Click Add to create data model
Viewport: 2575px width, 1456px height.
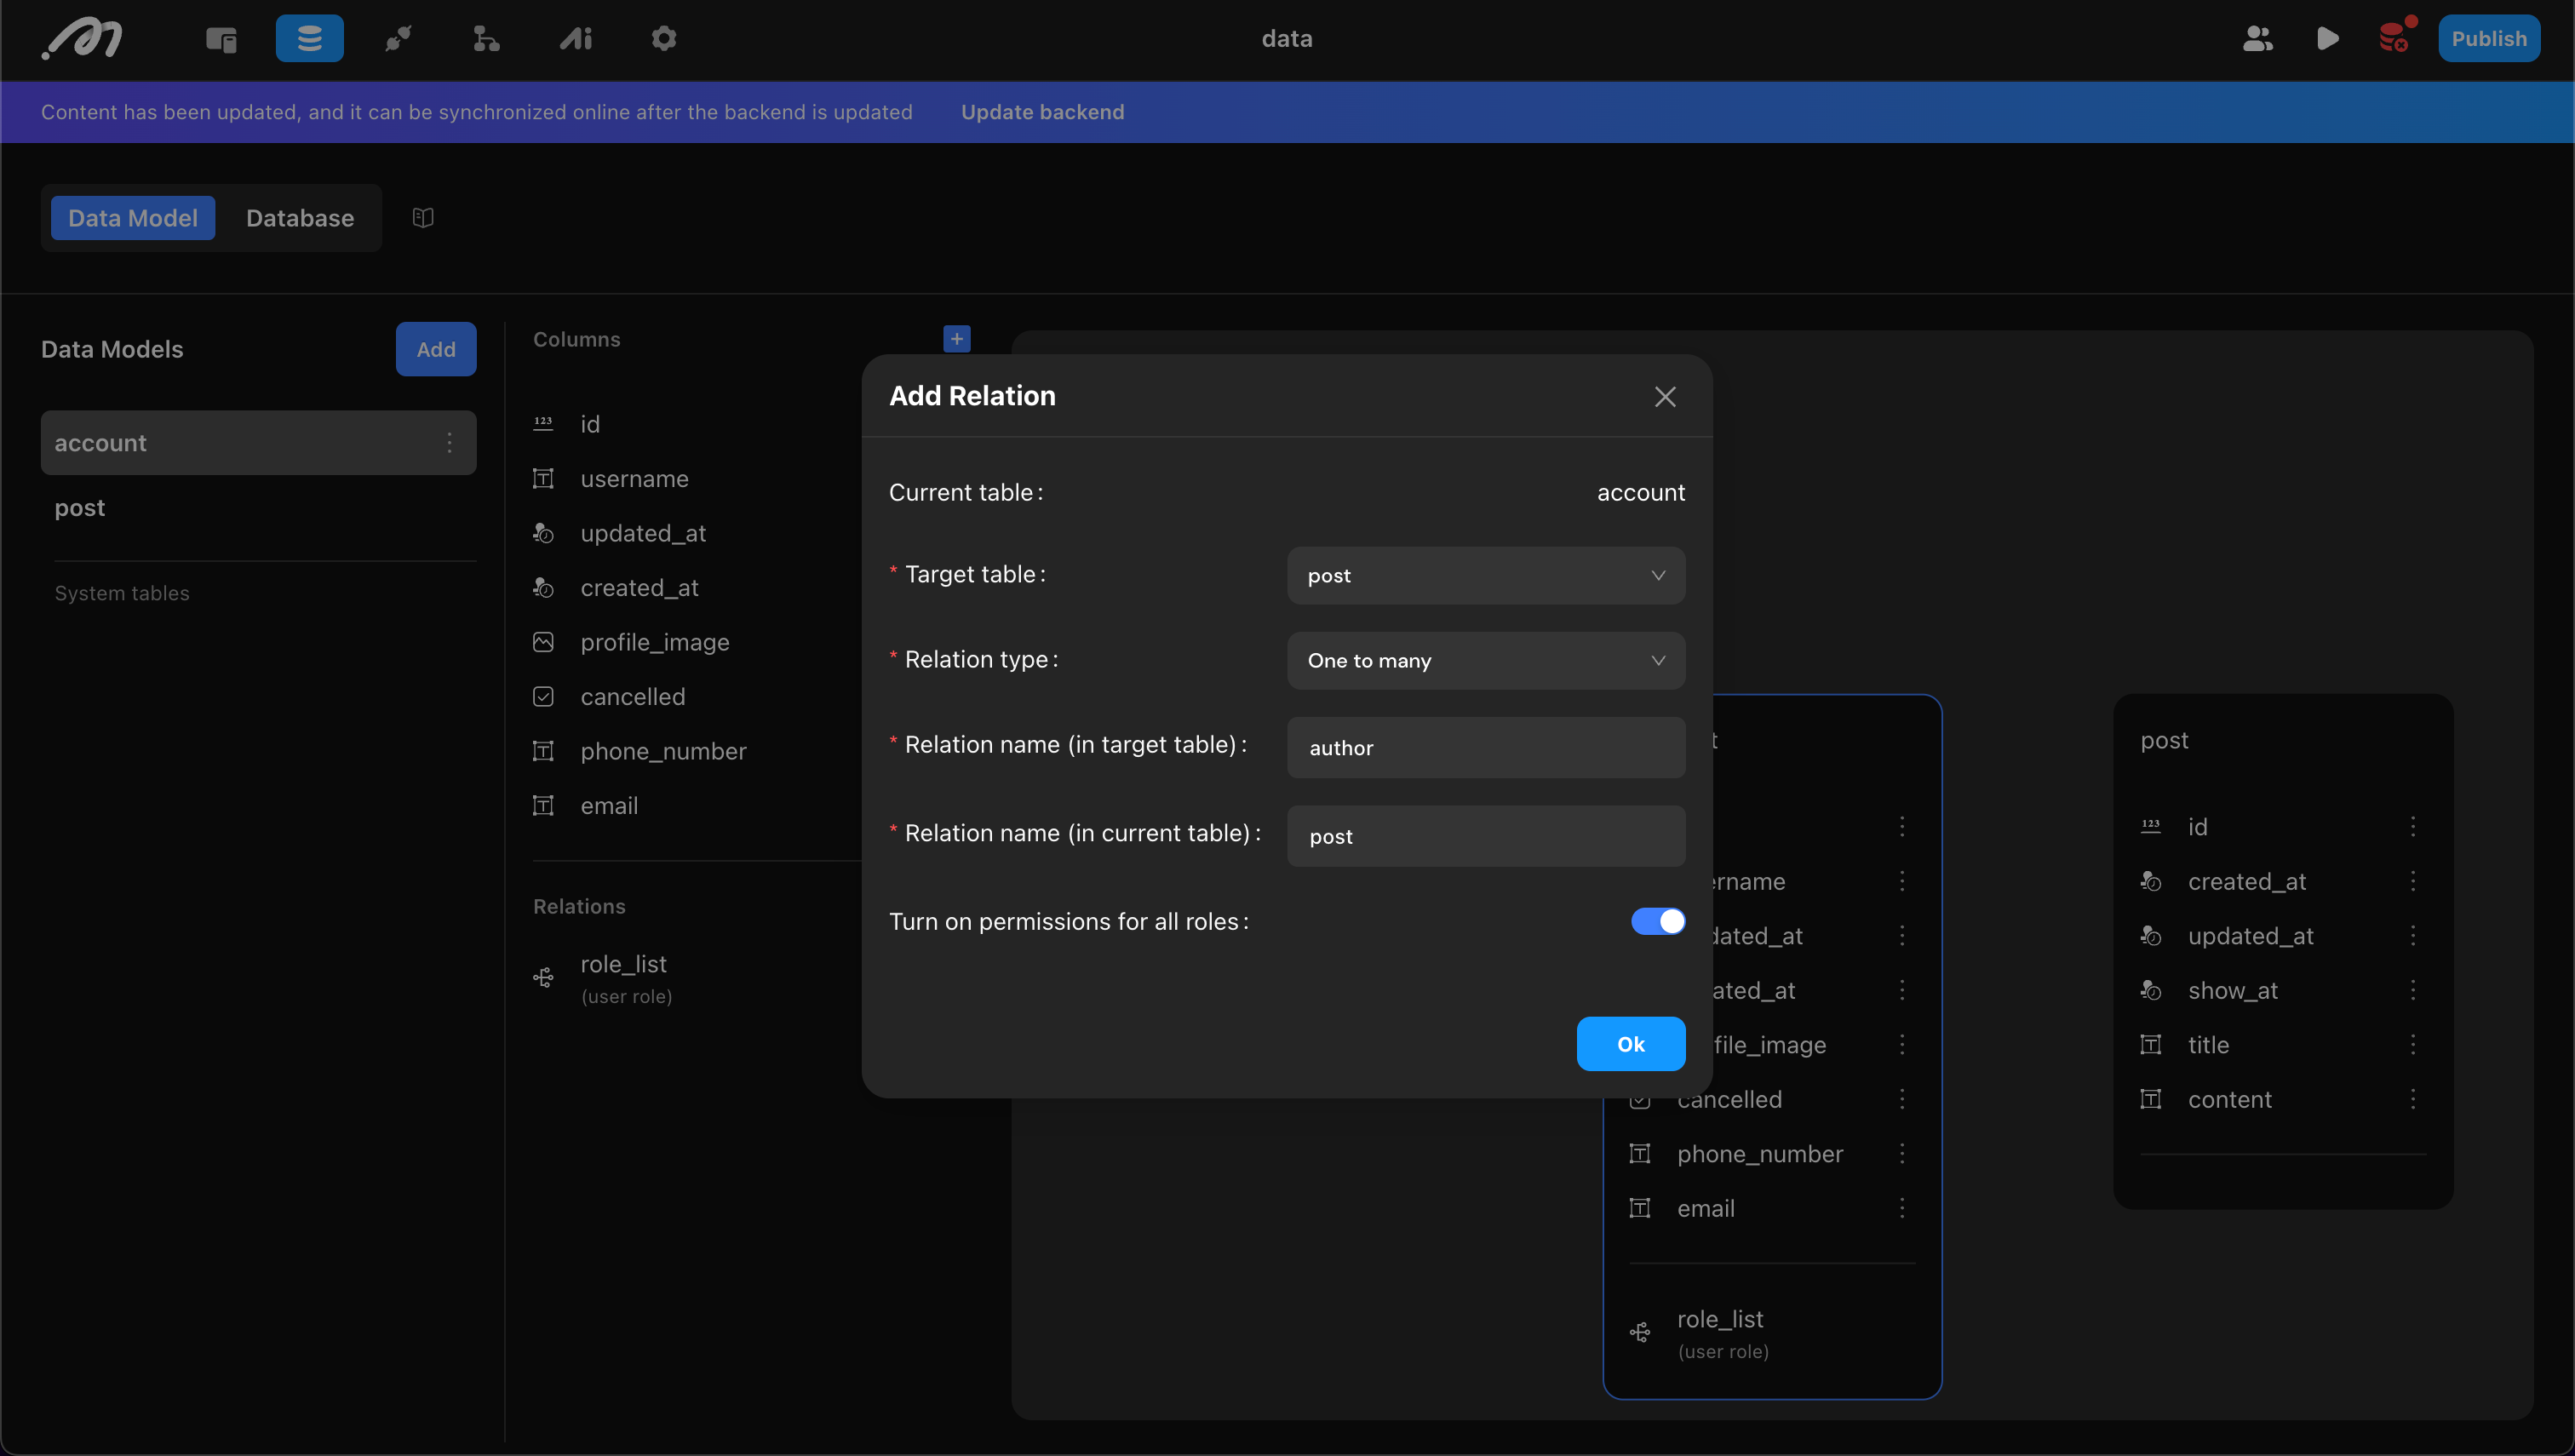click(x=436, y=349)
